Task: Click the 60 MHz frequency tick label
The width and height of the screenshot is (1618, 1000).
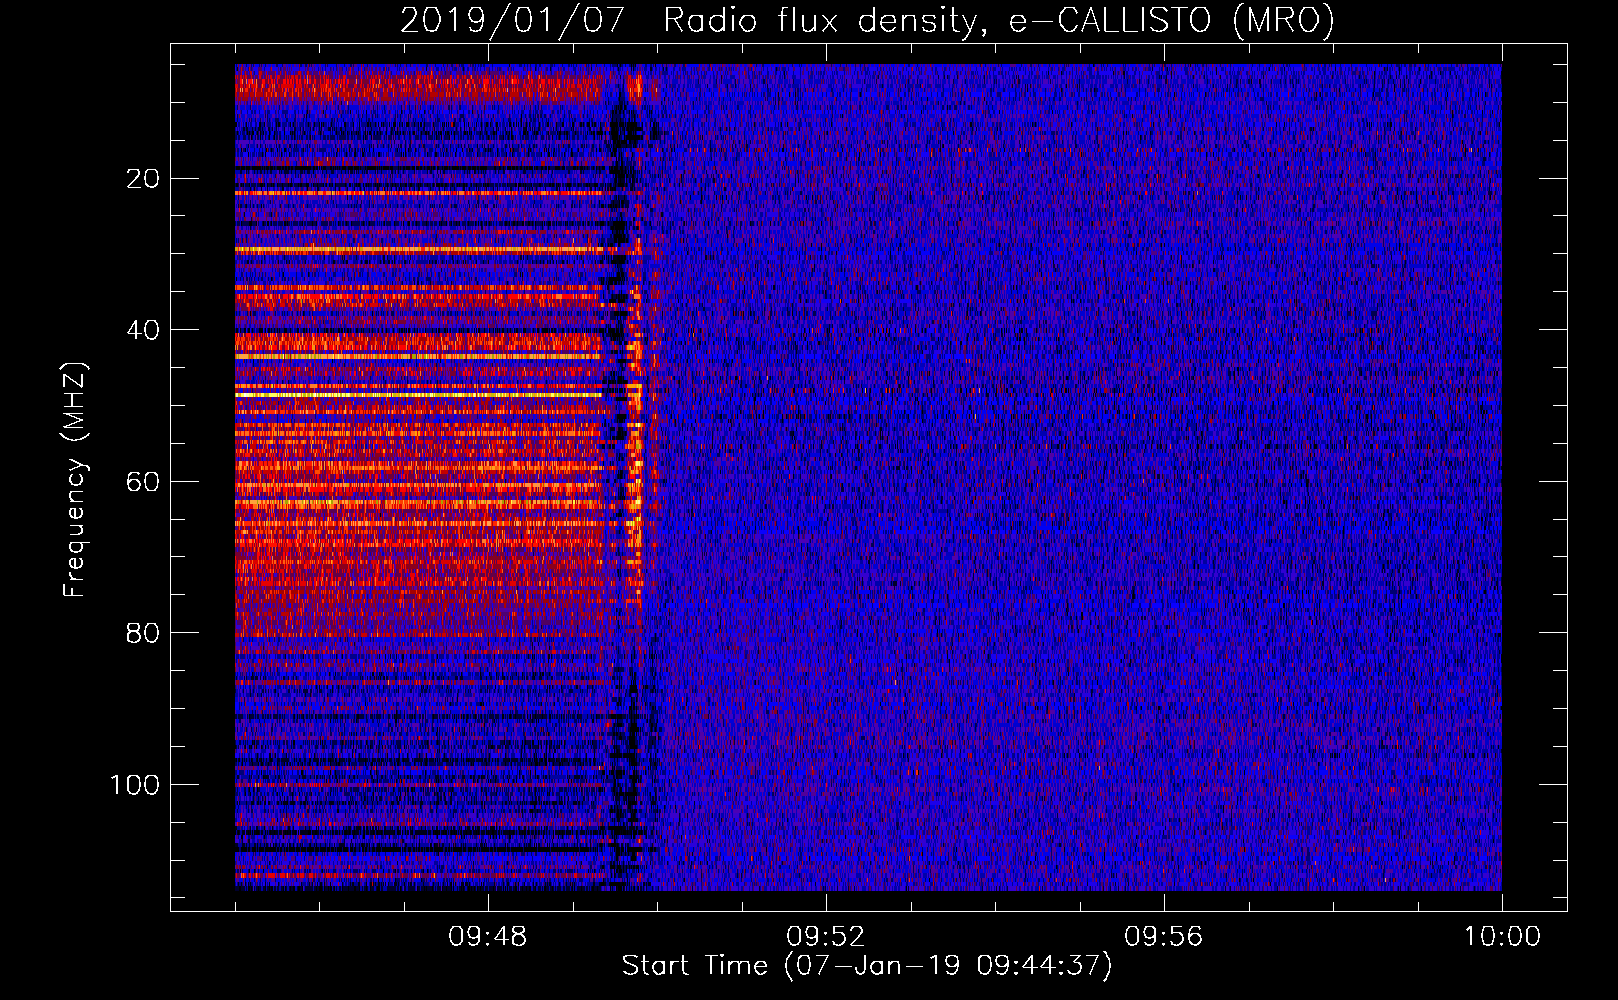Action: [143, 482]
